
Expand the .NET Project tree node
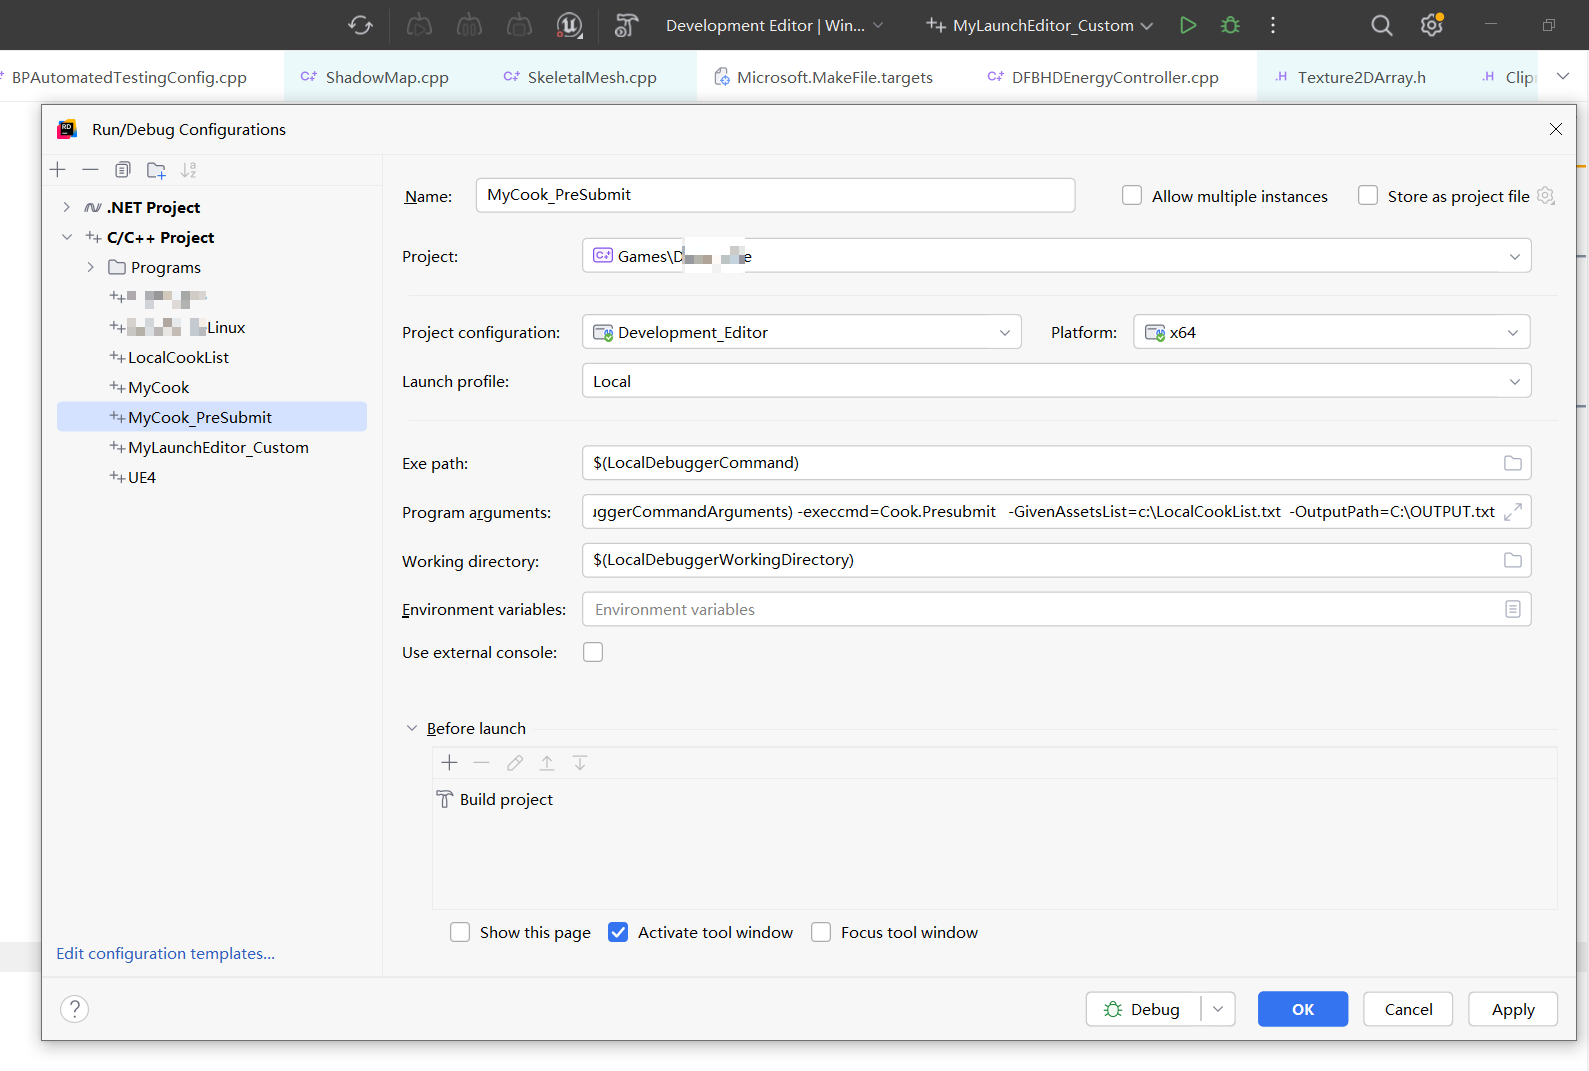[x=66, y=207]
